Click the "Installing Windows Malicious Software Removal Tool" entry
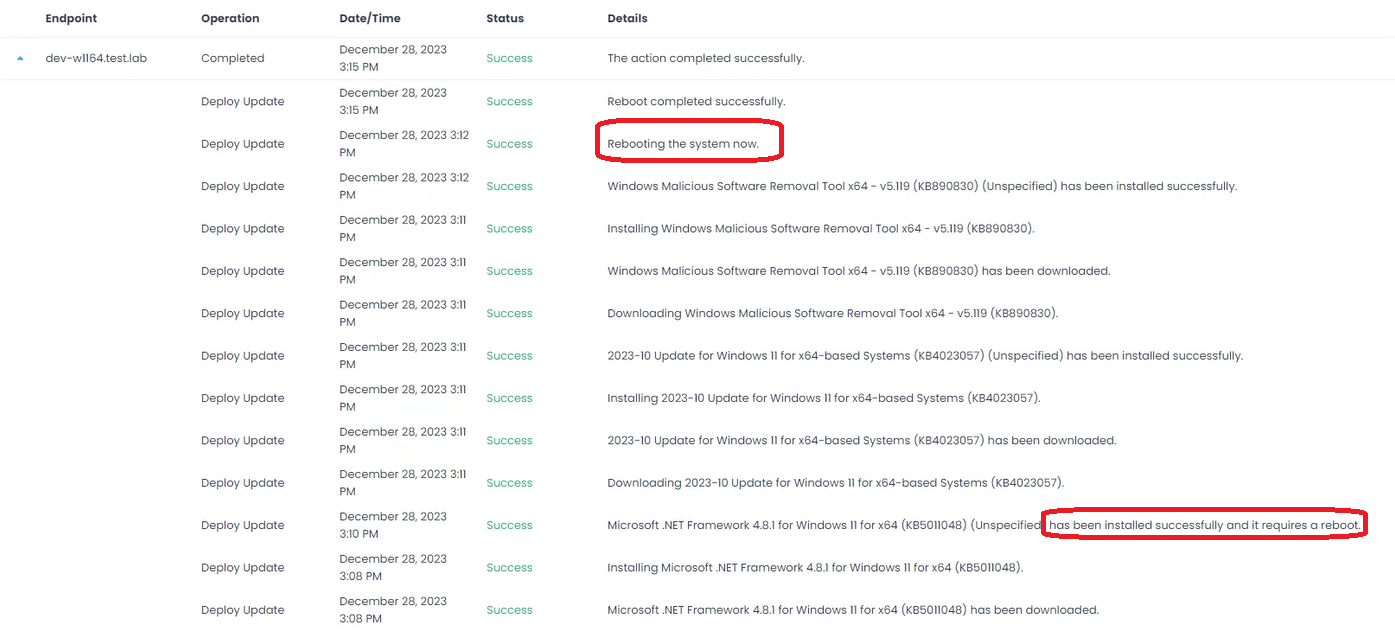The image size is (1395, 635). 820,228
